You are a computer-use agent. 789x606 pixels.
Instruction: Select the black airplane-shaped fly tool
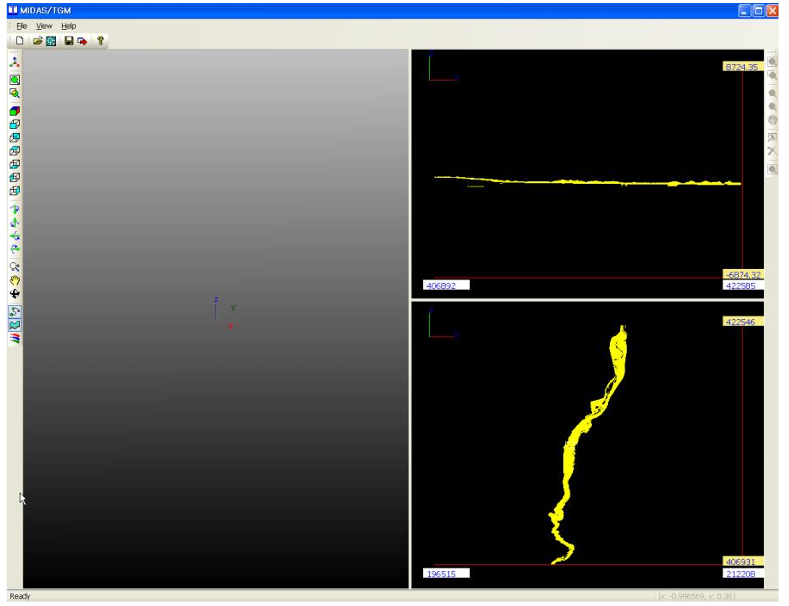click(15, 293)
